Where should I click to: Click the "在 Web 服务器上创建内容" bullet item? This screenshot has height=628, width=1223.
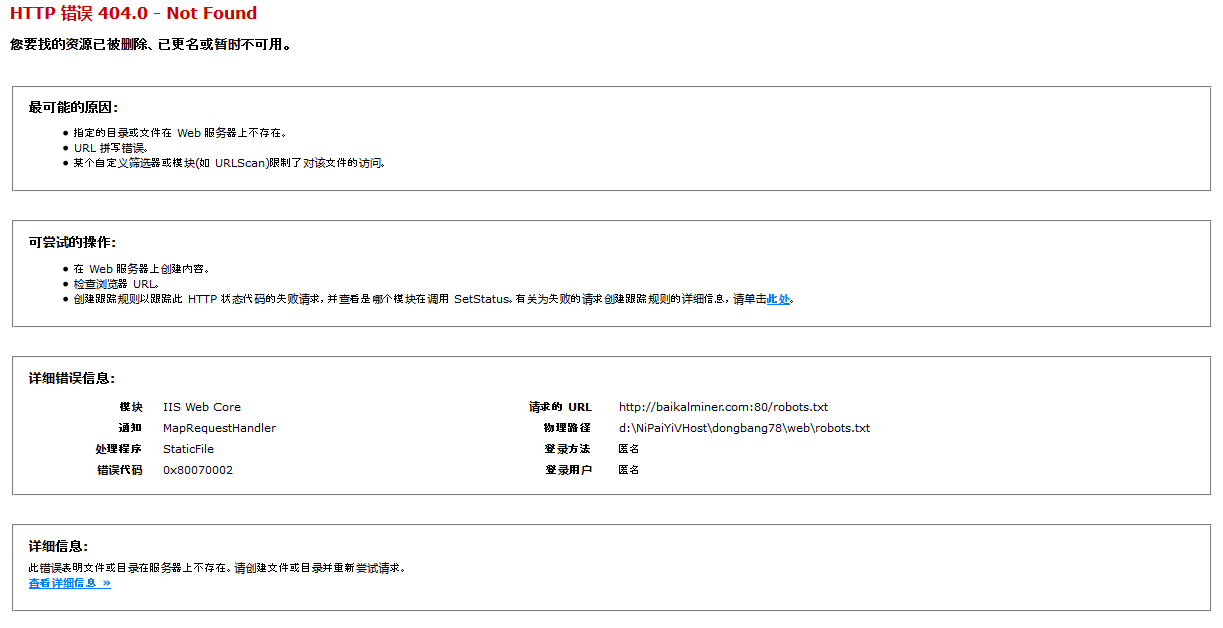140,269
